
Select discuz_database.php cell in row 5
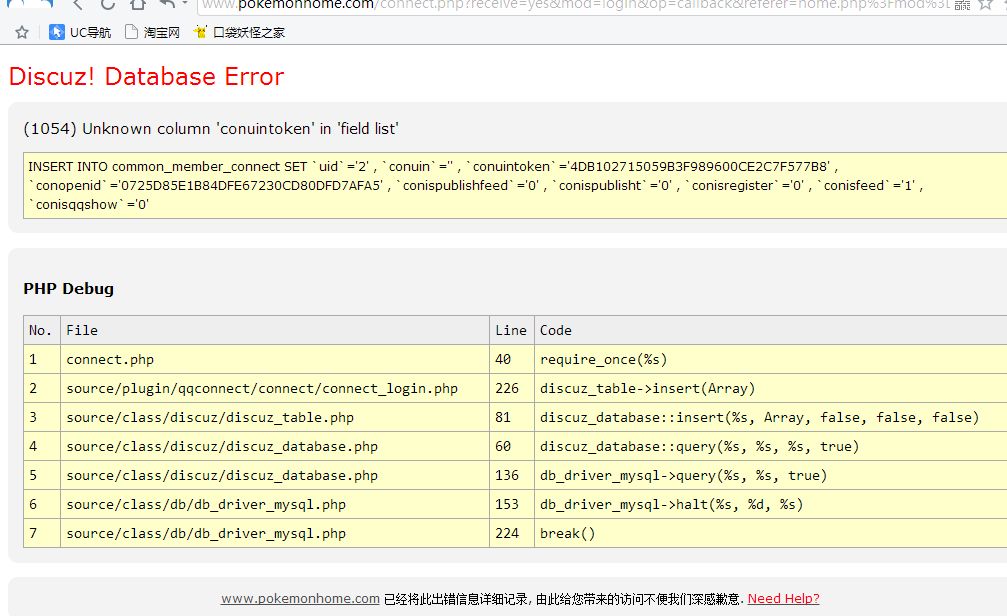pos(275,475)
